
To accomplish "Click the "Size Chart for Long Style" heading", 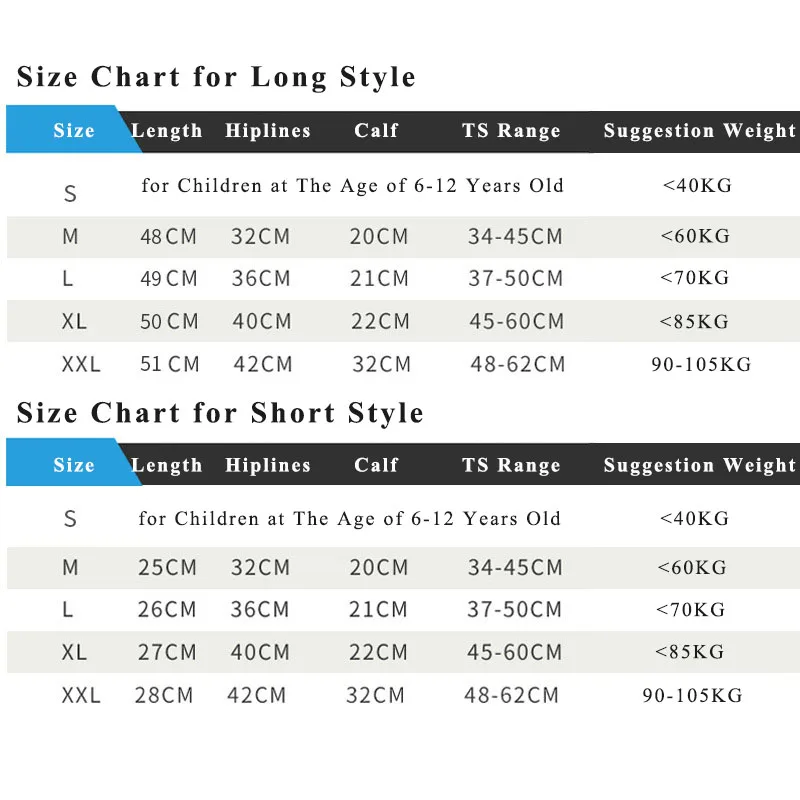I will [x=216, y=77].
